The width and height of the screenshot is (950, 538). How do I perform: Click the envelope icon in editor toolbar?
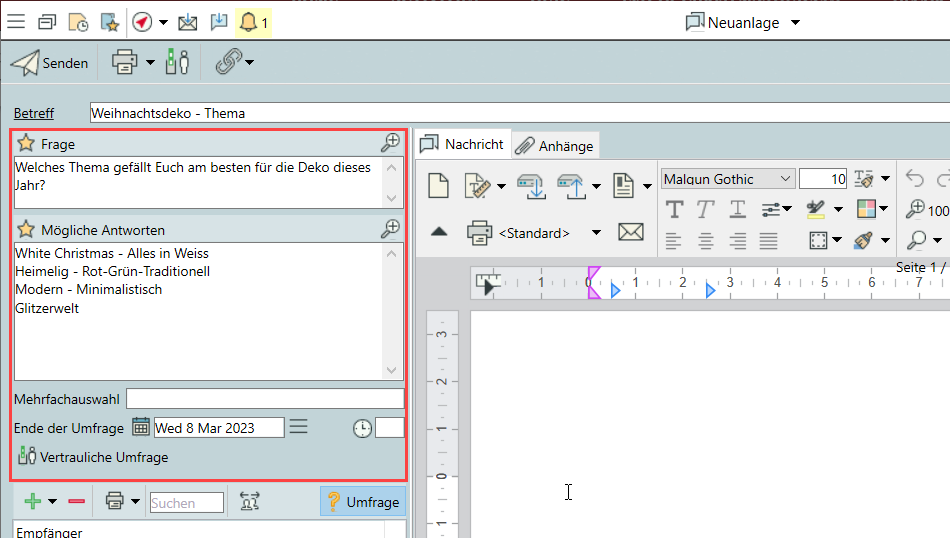click(x=630, y=232)
